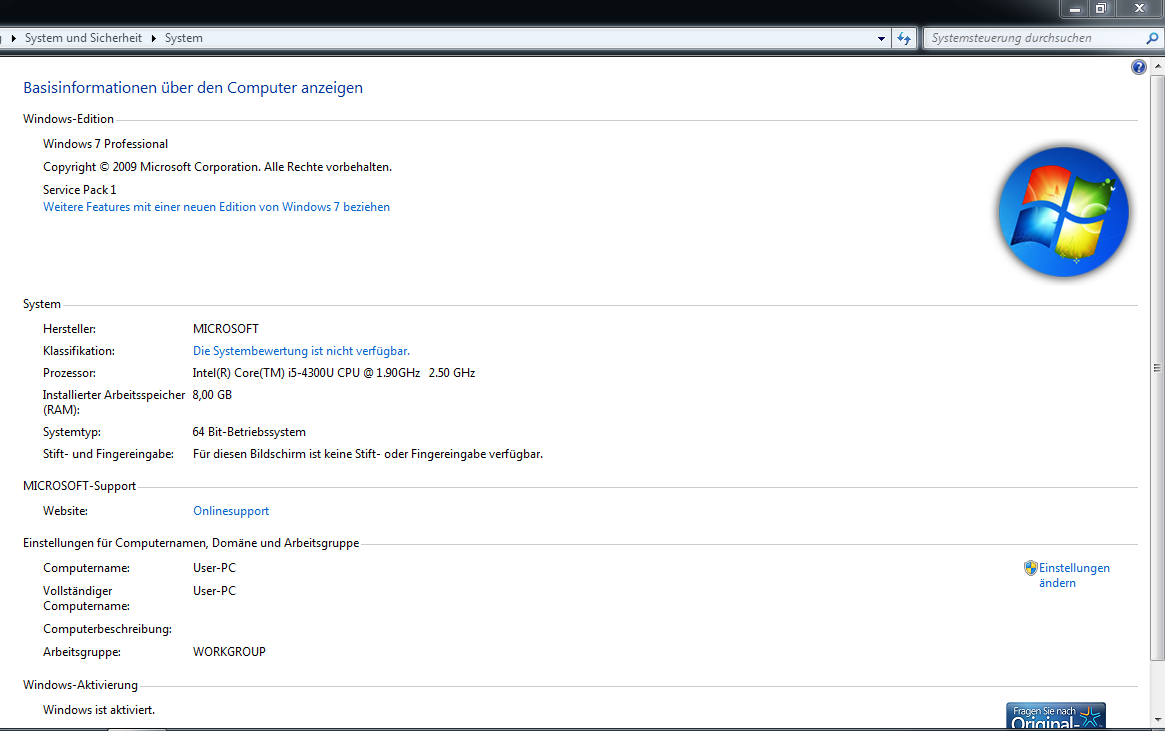The width and height of the screenshot is (1165, 731).
Task: Minimize the System window
Action: point(1074,9)
